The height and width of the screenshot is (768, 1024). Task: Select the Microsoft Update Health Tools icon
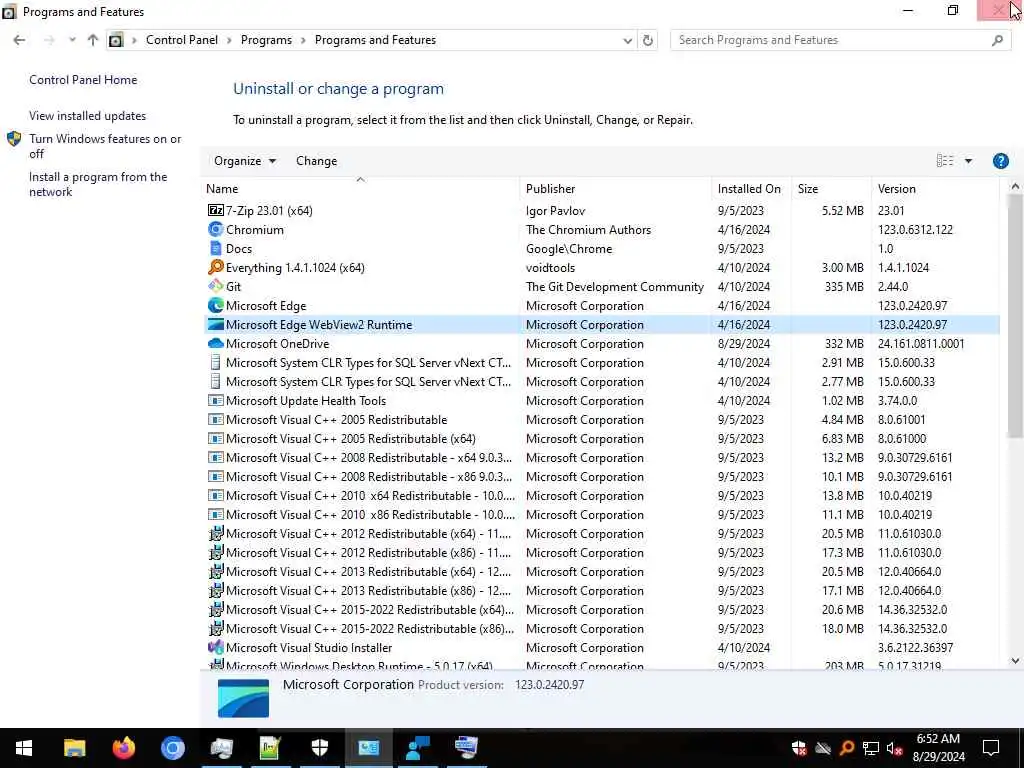[x=216, y=400]
